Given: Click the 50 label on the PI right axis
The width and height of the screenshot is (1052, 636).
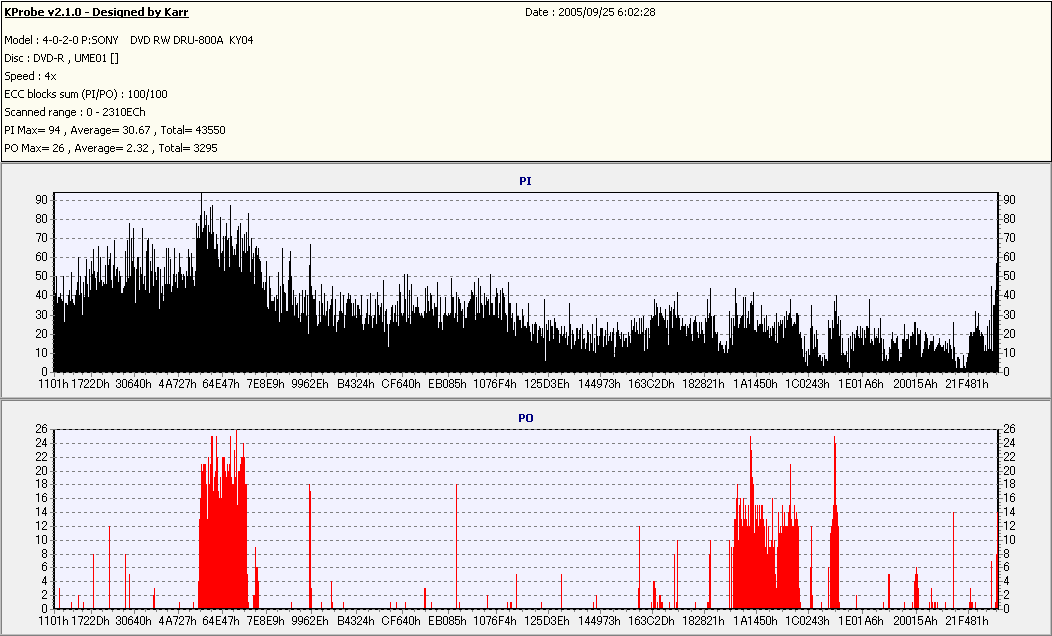Looking at the screenshot, I should (x=1009, y=276).
